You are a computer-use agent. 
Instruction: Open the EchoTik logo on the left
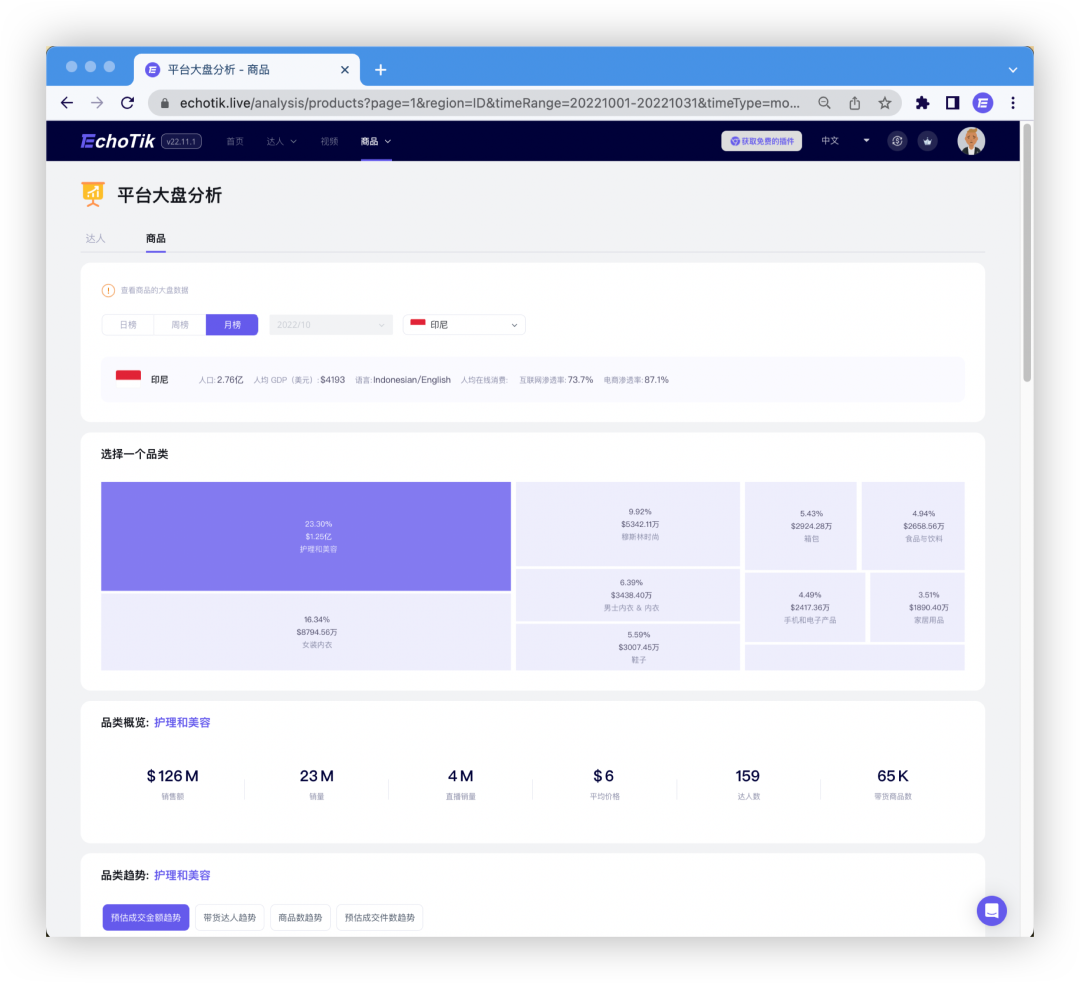(117, 141)
